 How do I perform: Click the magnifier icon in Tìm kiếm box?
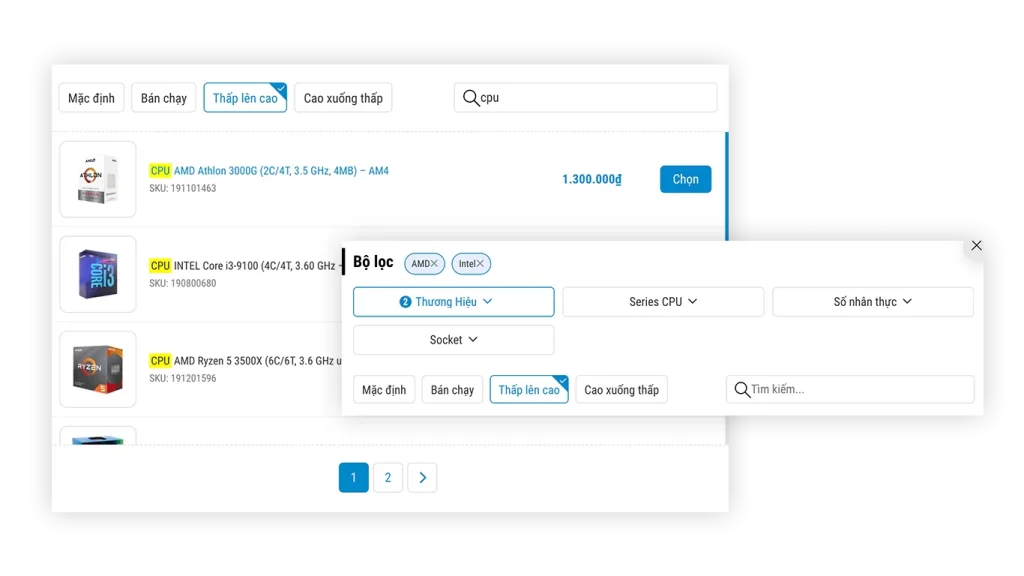[x=742, y=390]
